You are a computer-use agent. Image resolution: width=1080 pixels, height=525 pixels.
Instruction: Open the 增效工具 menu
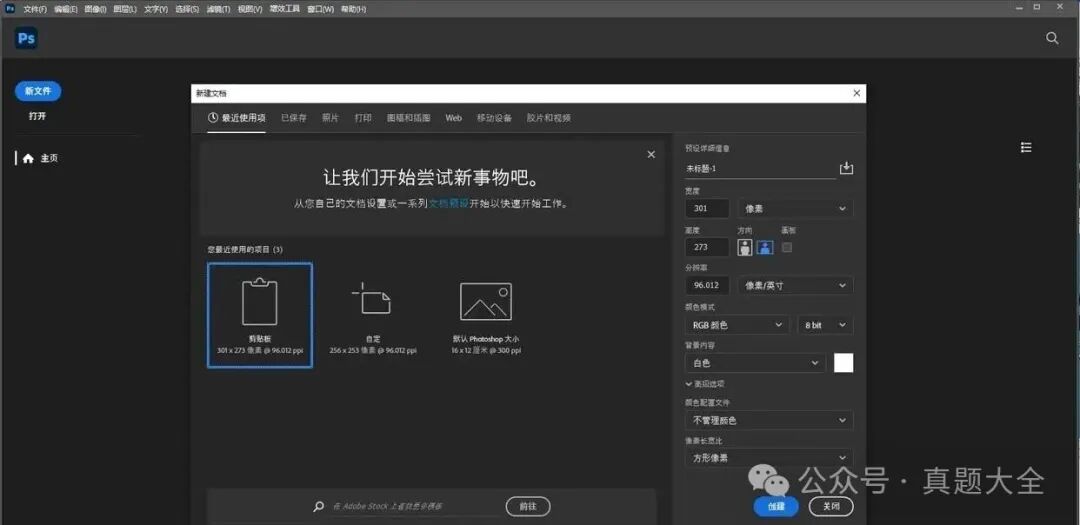tap(284, 10)
